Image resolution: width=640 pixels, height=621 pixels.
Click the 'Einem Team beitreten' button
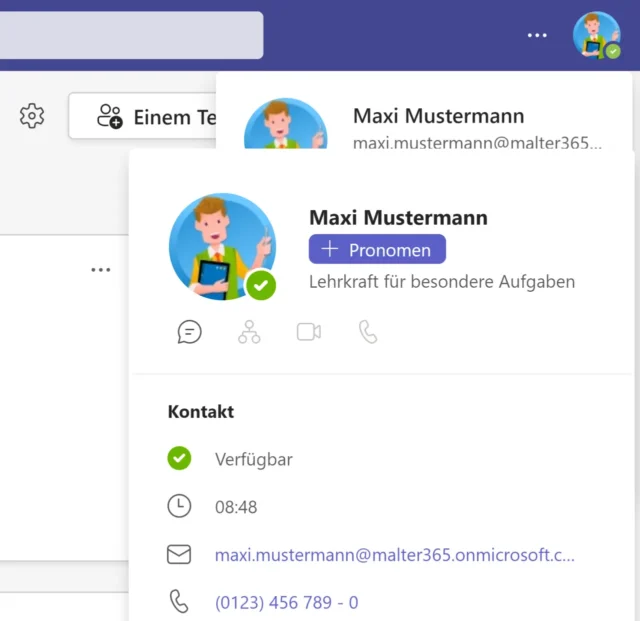pyautogui.click(x=143, y=117)
